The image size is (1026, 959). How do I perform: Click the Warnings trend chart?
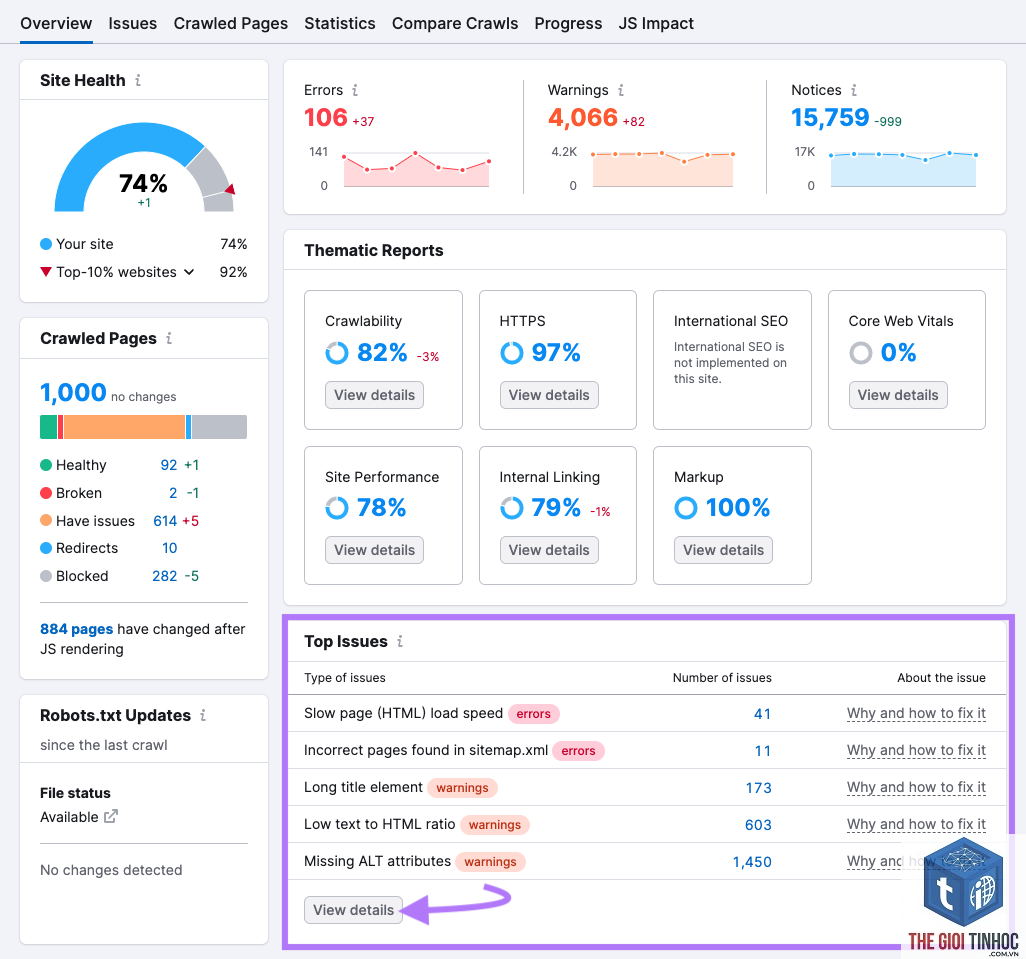663,170
